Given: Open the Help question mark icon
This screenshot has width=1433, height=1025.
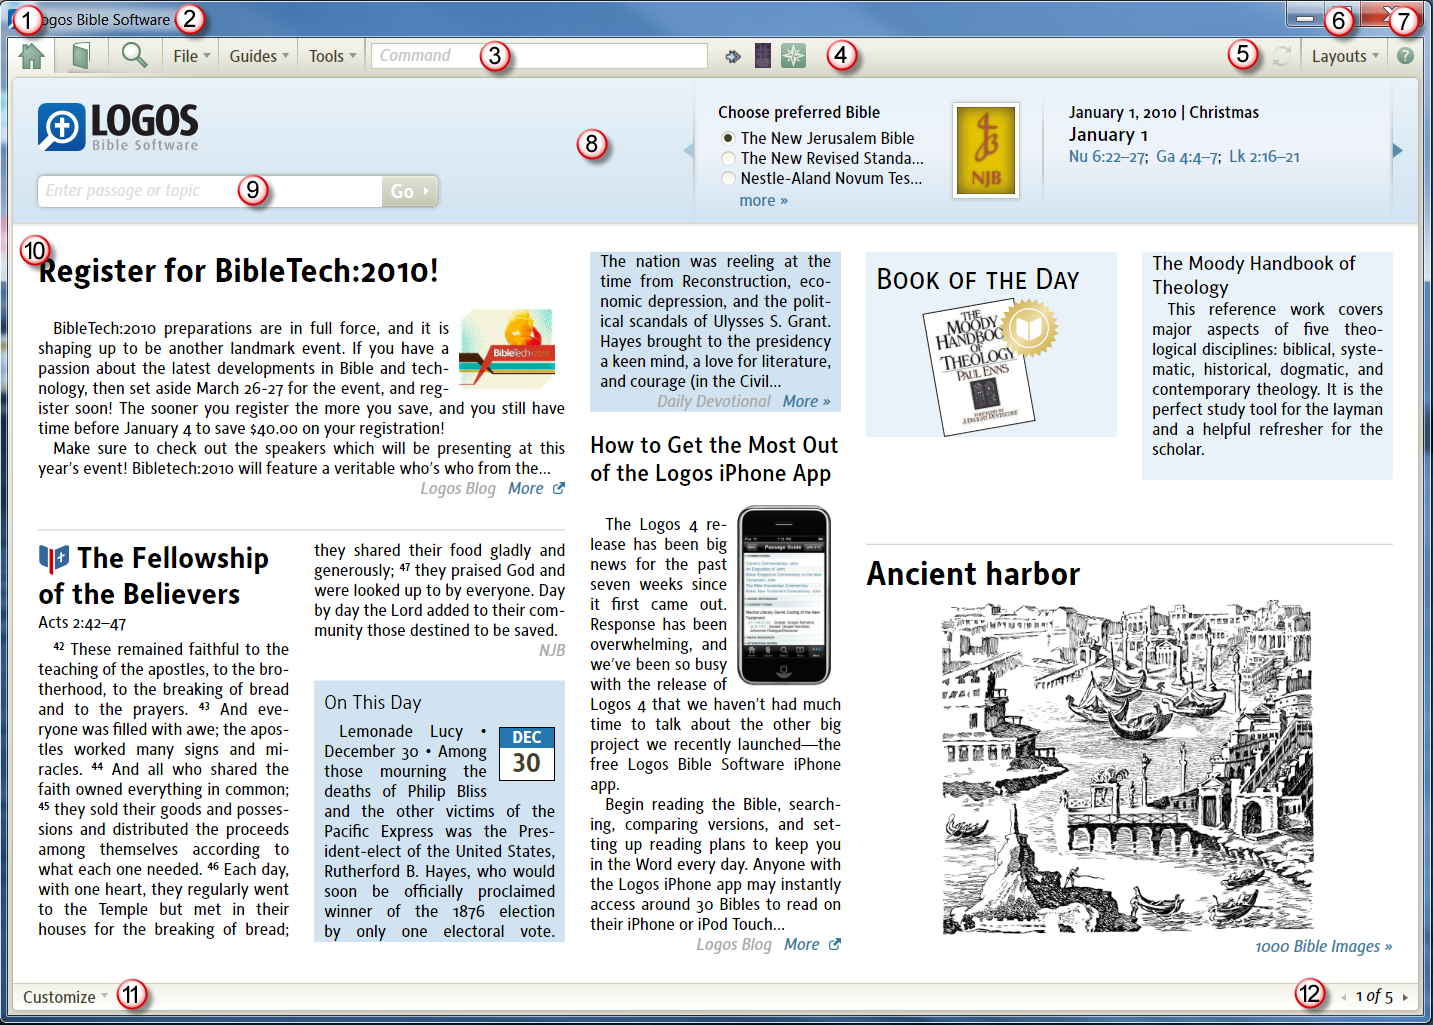Looking at the screenshot, I should pos(1405,56).
